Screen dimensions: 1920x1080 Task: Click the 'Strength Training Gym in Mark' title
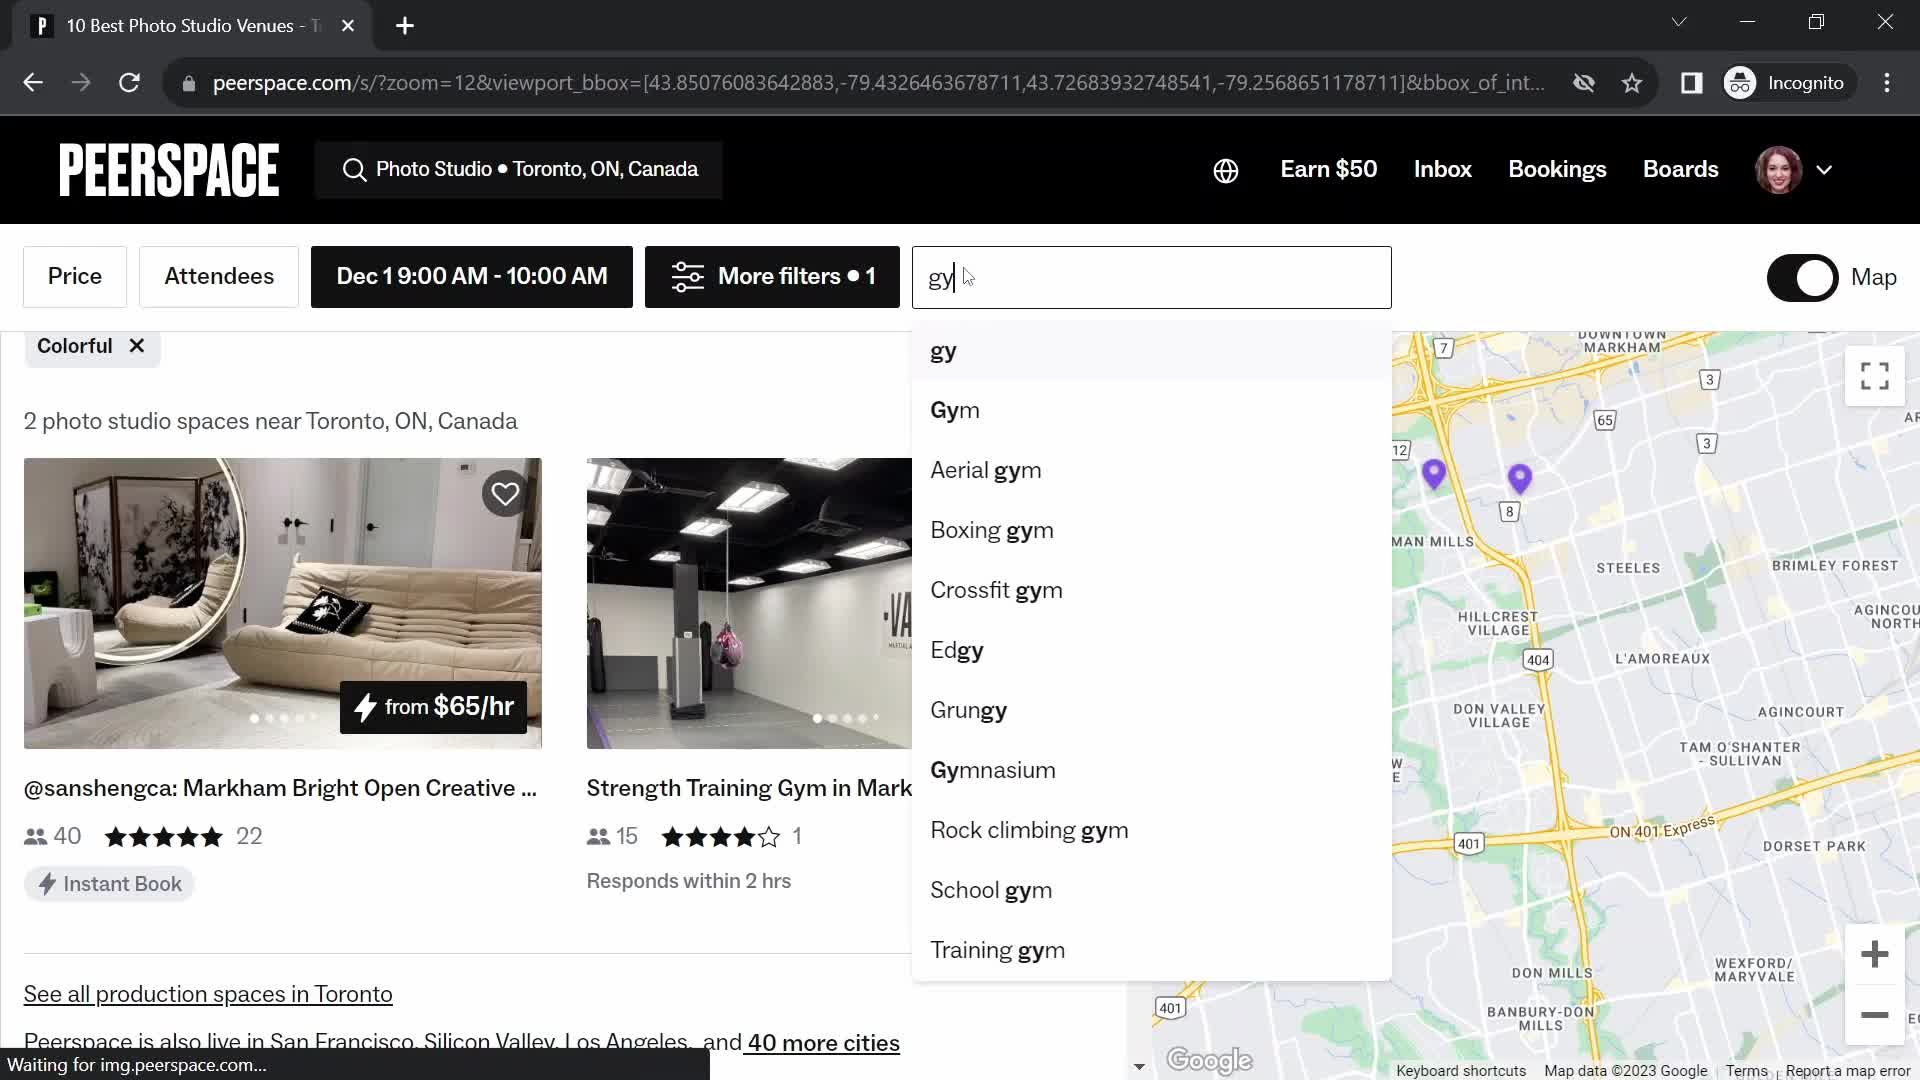pos(749,789)
